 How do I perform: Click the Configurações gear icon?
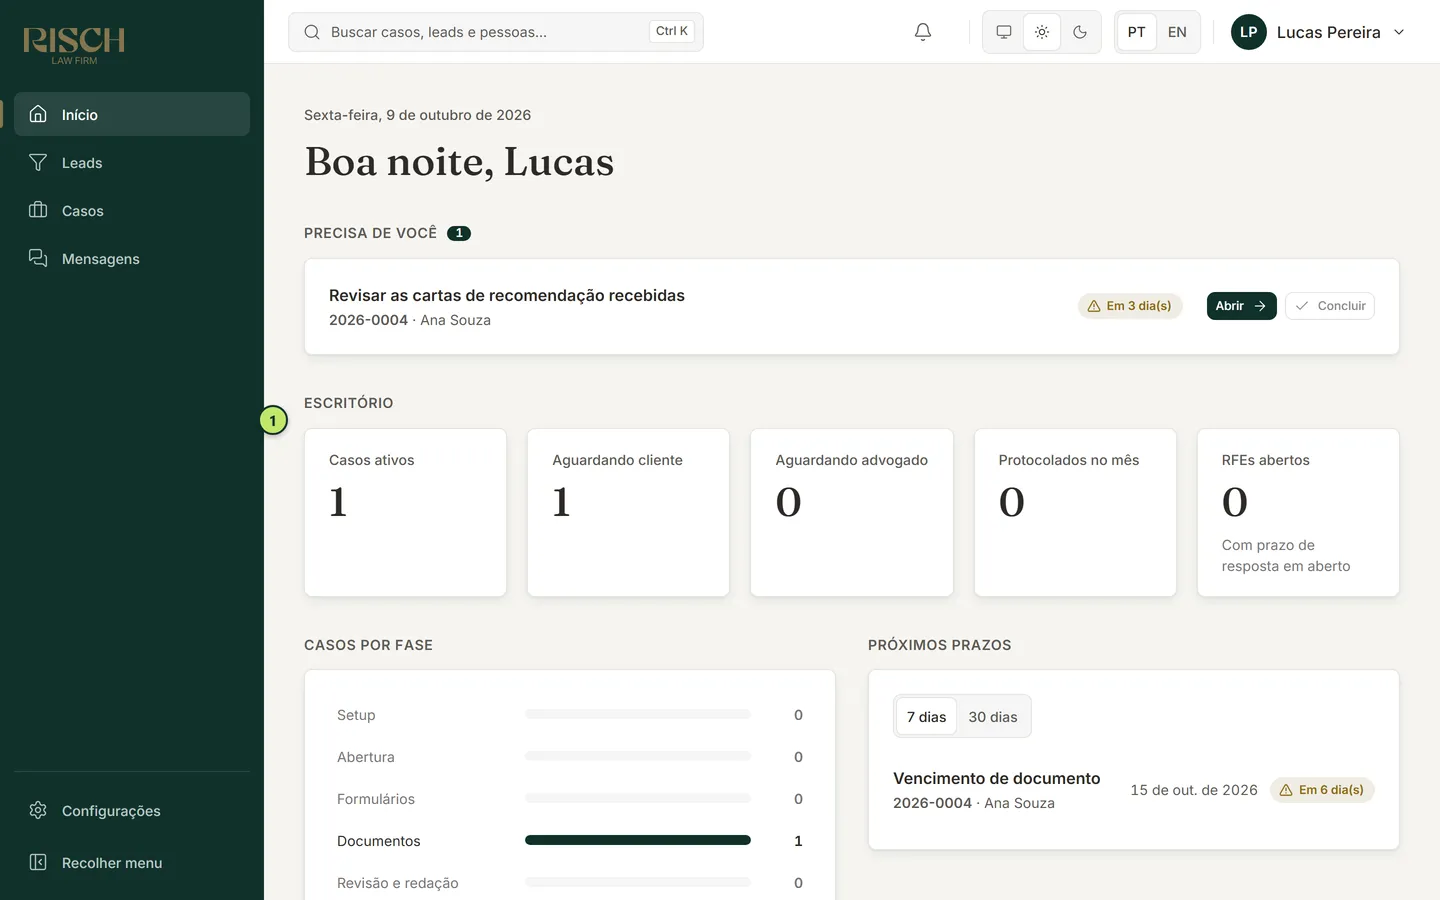coord(38,810)
